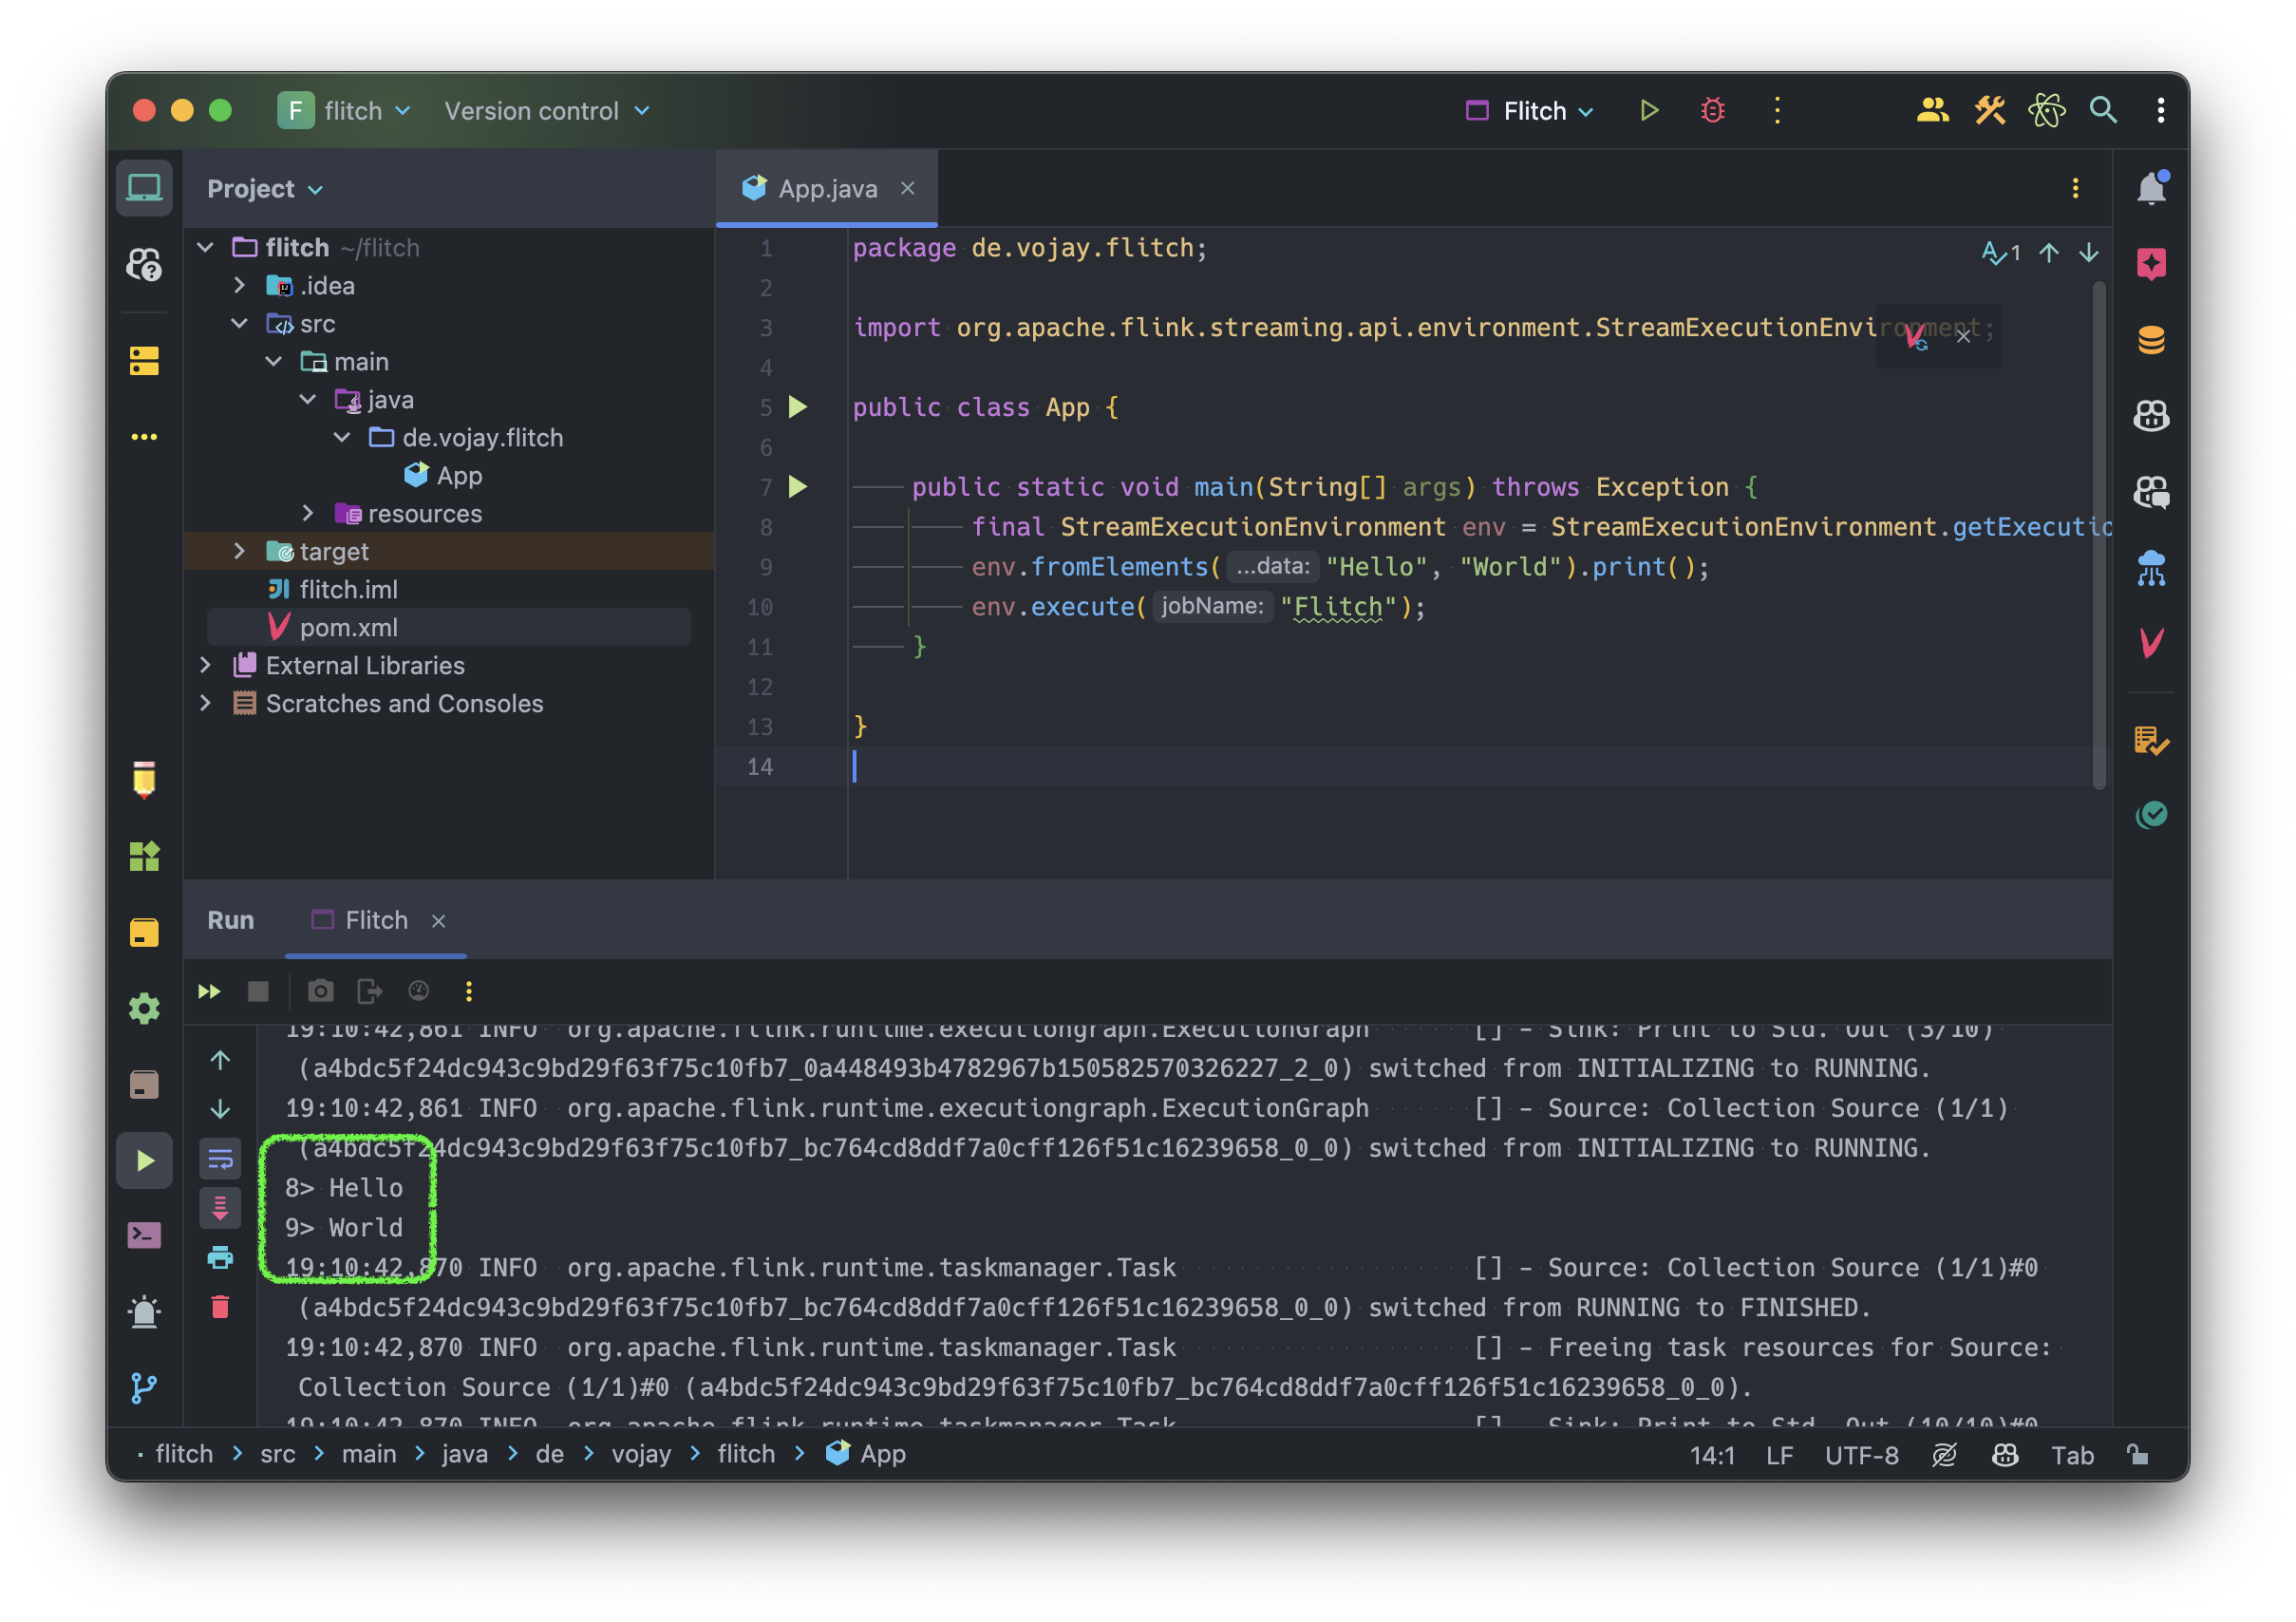This screenshot has height=1622, width=2296.
Task: Click the Debug bug icon in toolbar
Action: click(x=1712, y=110)
